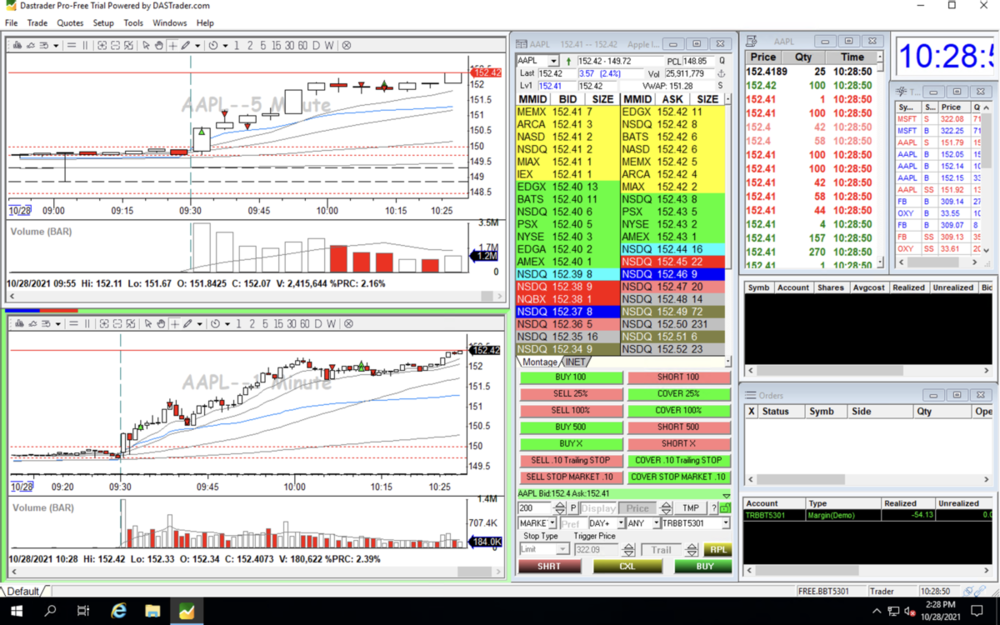This screenshot has height=625, width=1000.
Task: Open the AAPL symbol dropdown in the montage
Action: point(554,60)
